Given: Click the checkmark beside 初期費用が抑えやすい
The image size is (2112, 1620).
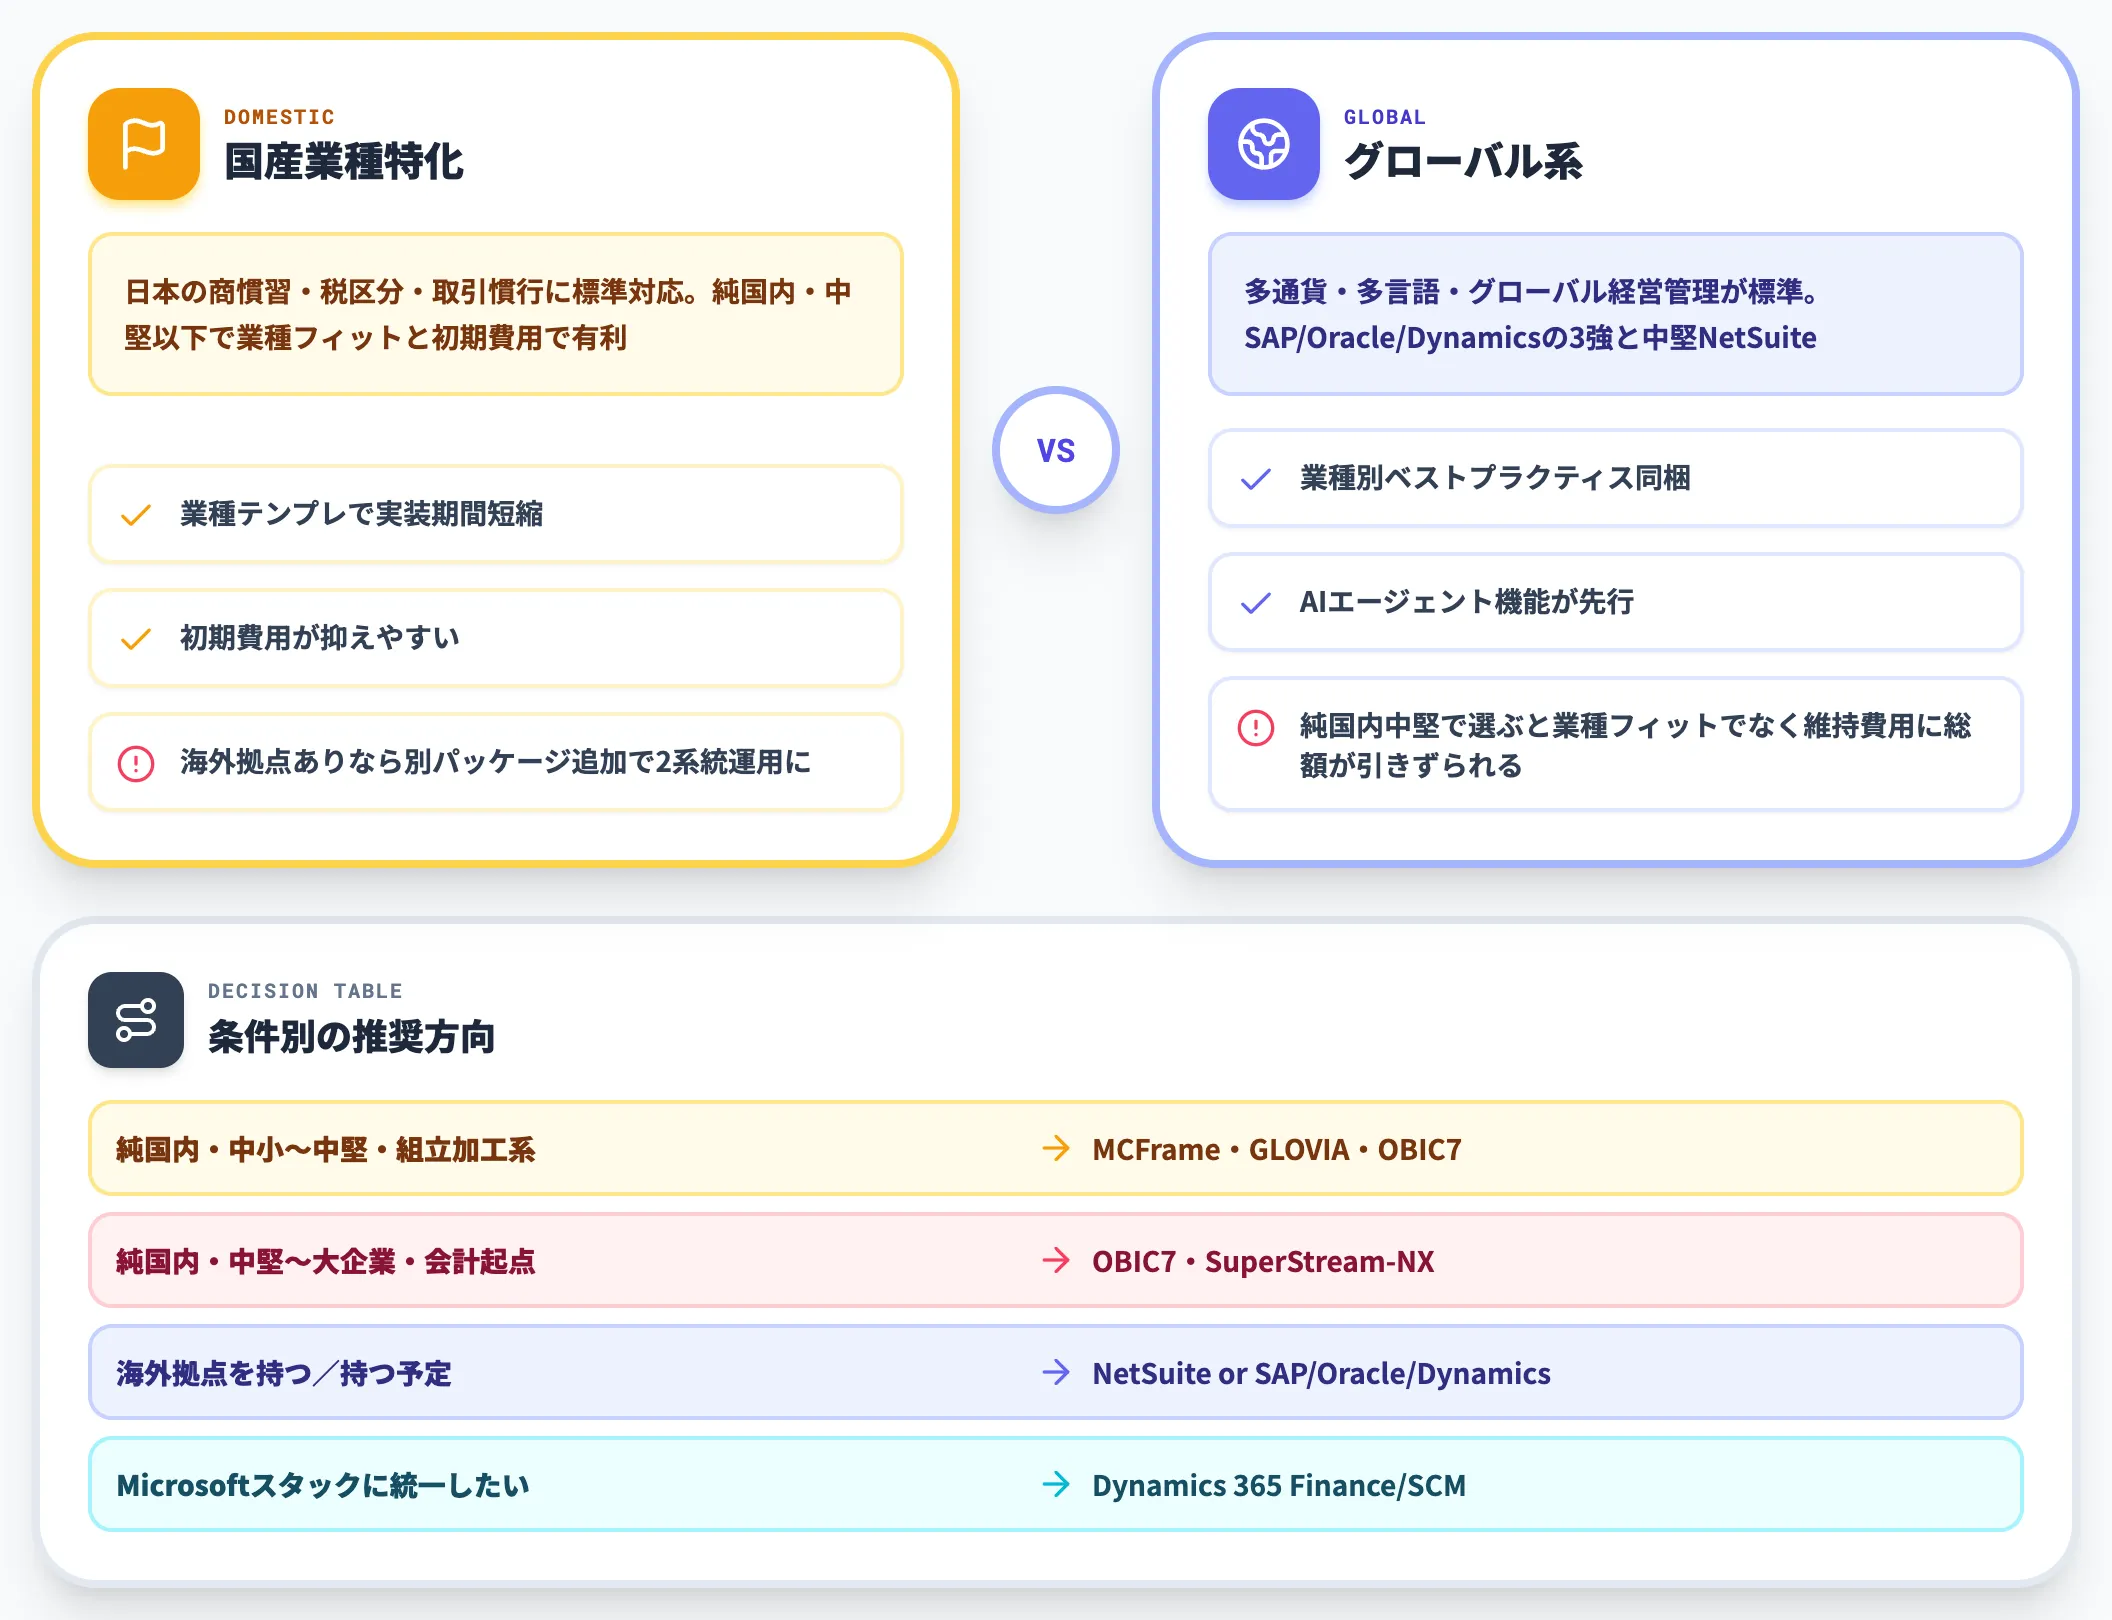Looking at the screenshot, I should [136, 639].
